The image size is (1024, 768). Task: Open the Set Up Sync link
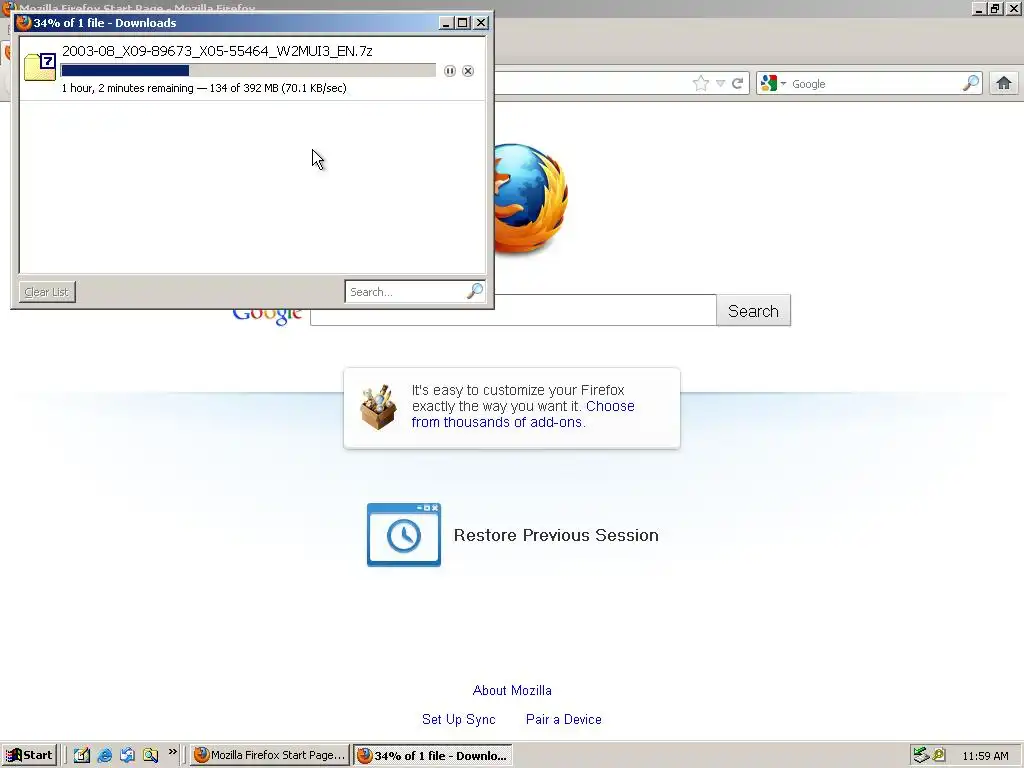click(x=458, y=719)
